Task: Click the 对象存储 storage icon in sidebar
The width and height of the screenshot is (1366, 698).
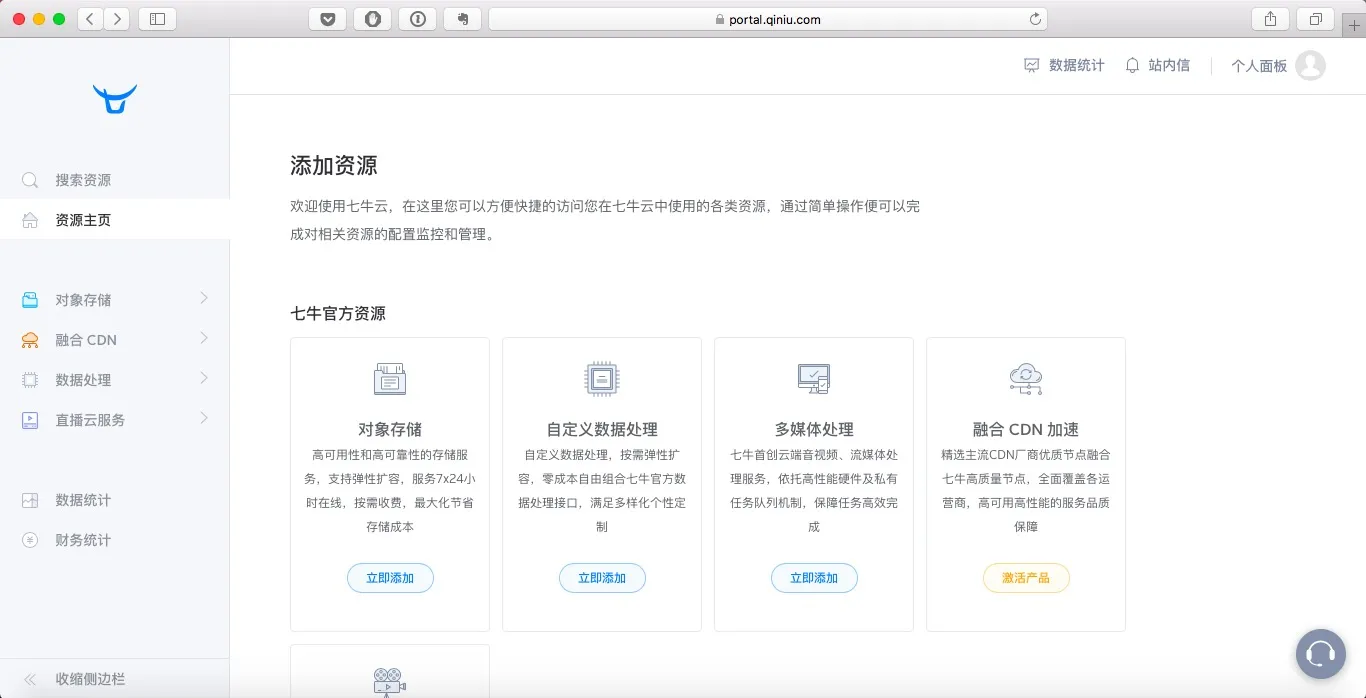Action: coord(30,300)
